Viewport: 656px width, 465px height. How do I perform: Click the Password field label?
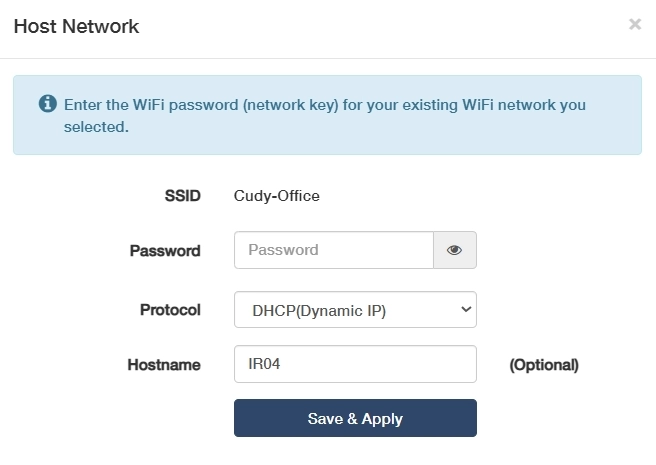[165, 251]
